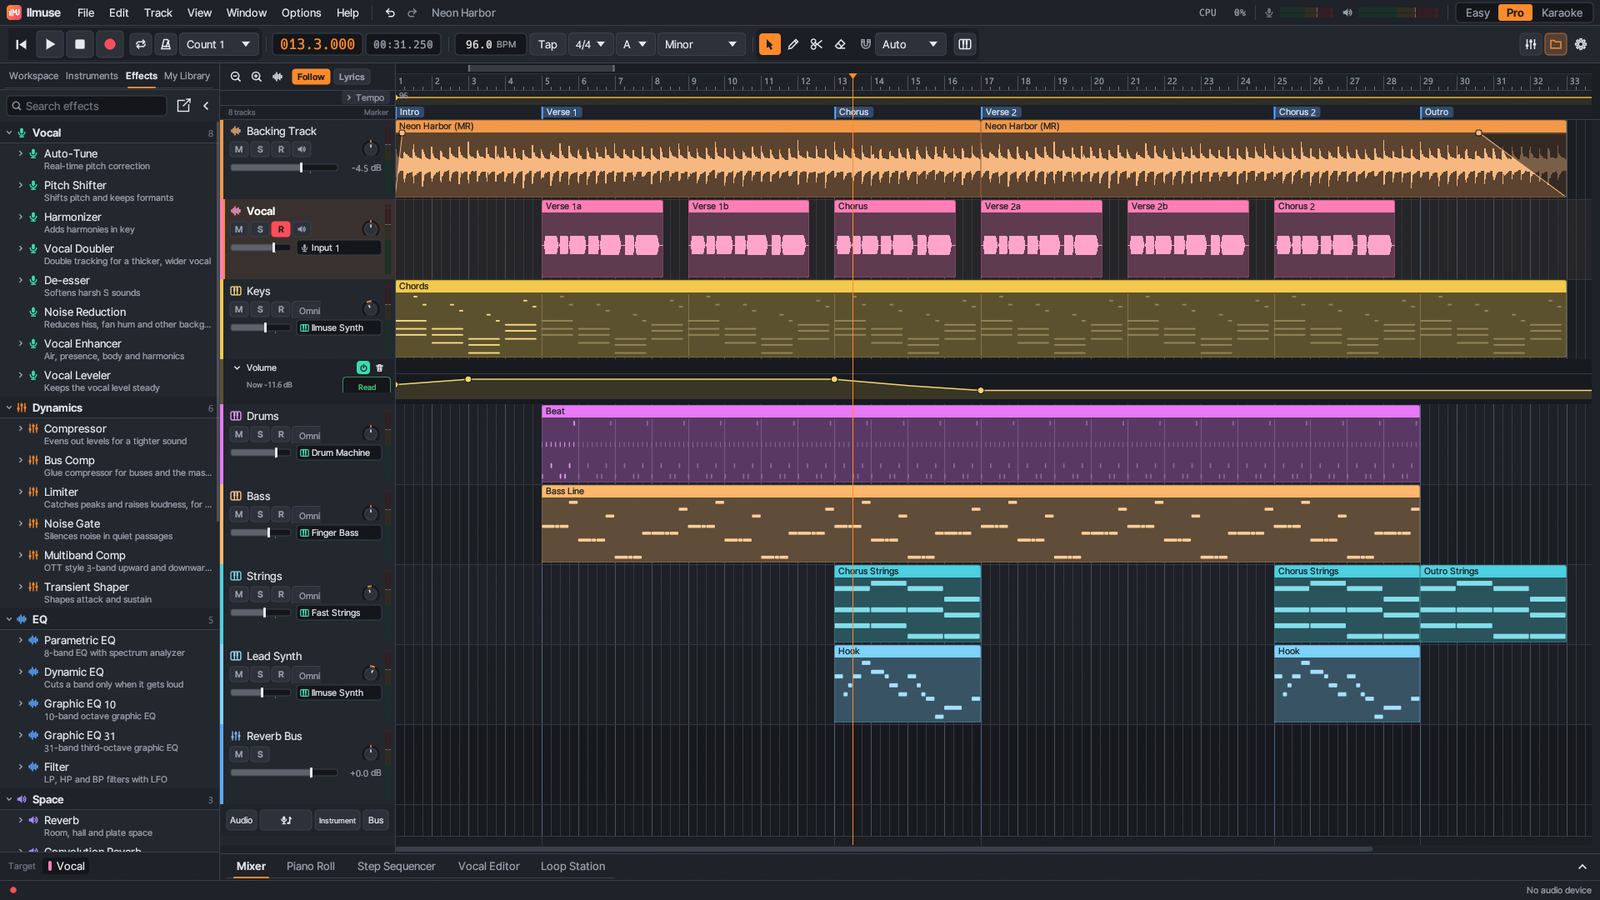
Task: Stop playback with the Stop button
Action: point(80,44)
